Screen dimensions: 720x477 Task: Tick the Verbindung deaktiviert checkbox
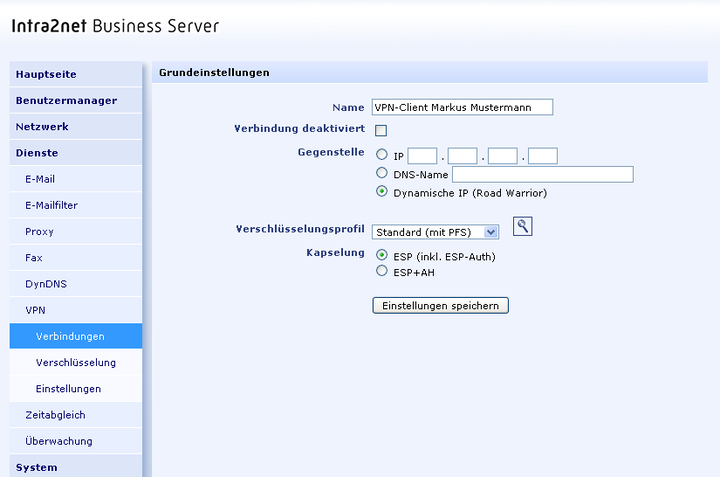coord(381,130)
